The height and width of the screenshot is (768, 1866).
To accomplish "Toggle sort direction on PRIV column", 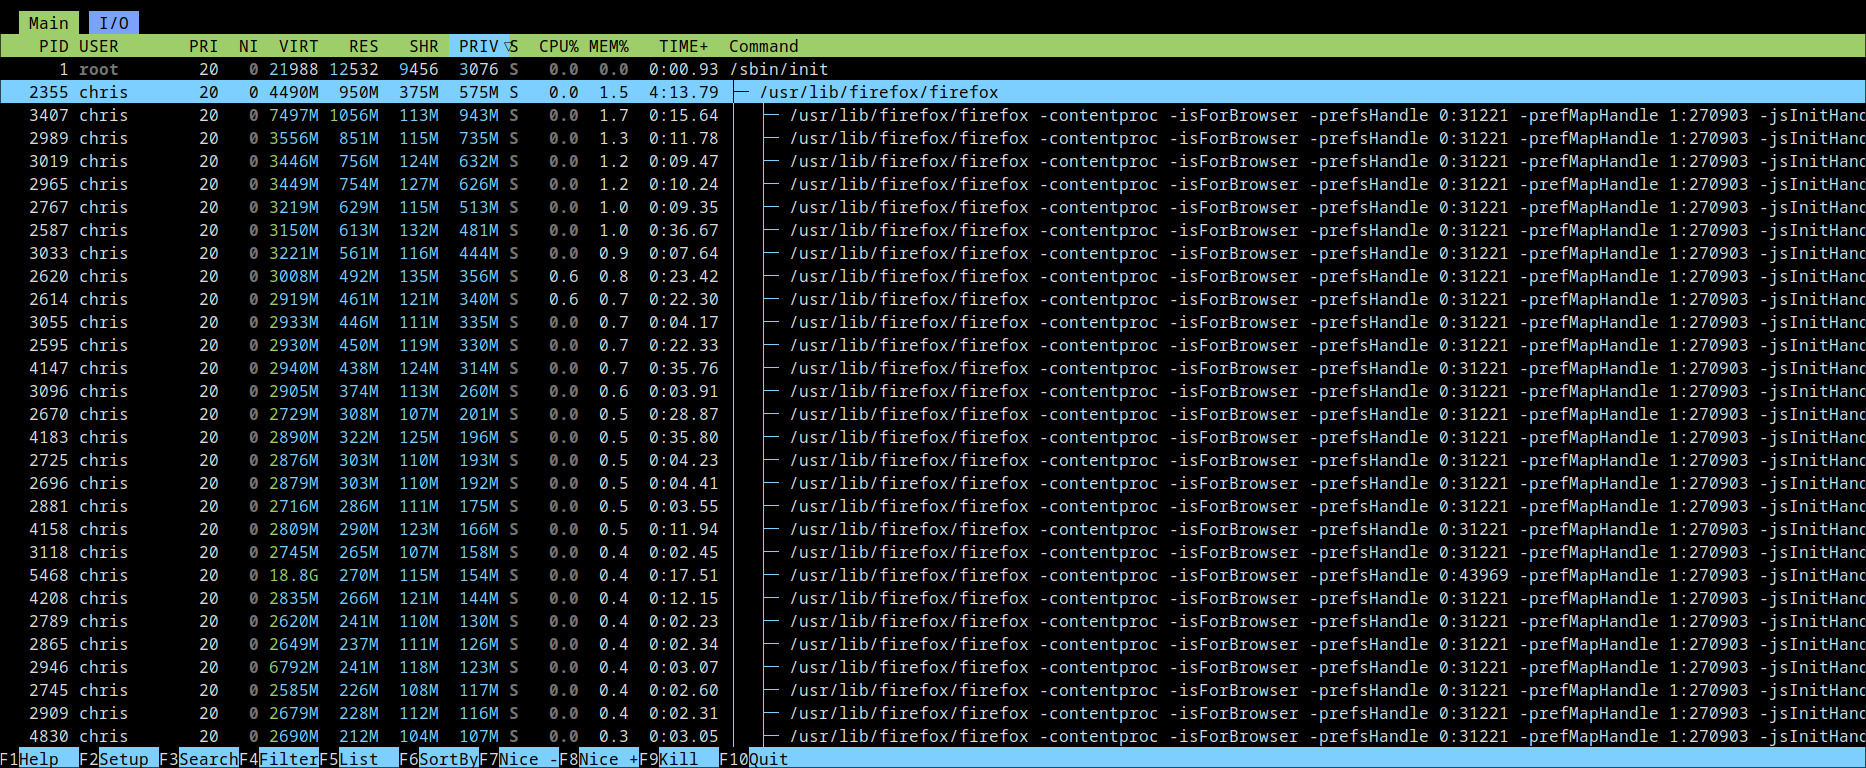I will coord(479,46).
